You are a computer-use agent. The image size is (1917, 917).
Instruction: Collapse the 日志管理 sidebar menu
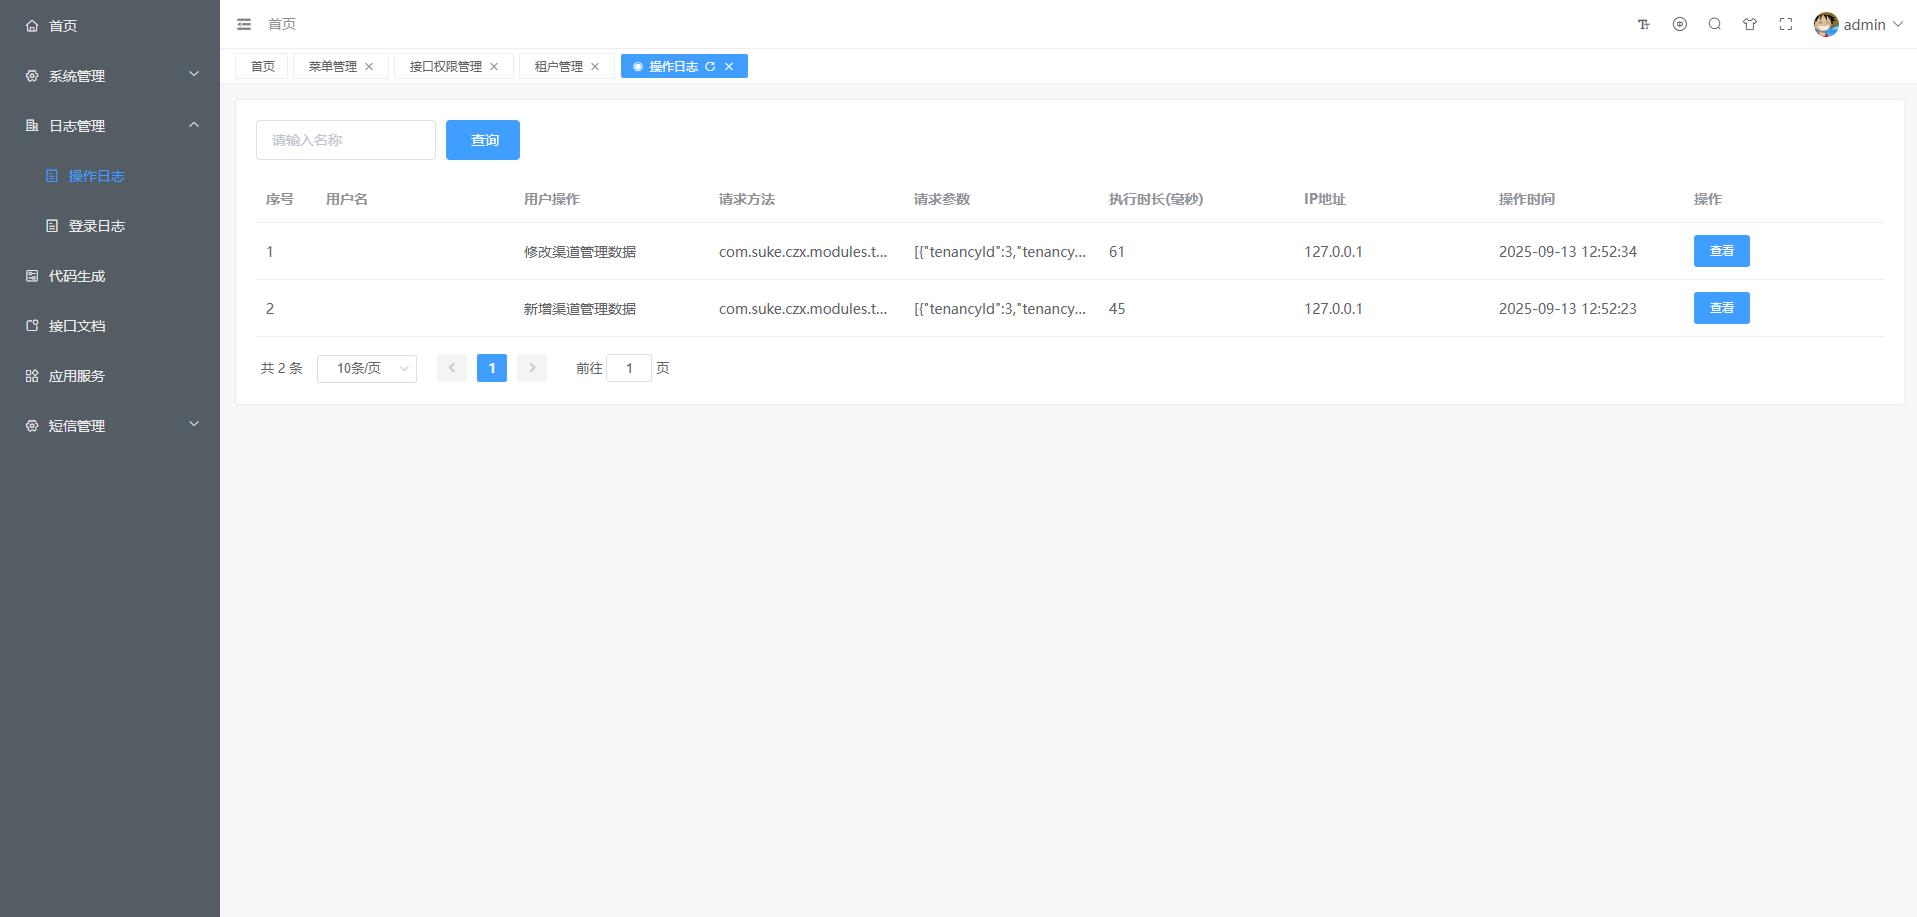(x=110, y=125)
